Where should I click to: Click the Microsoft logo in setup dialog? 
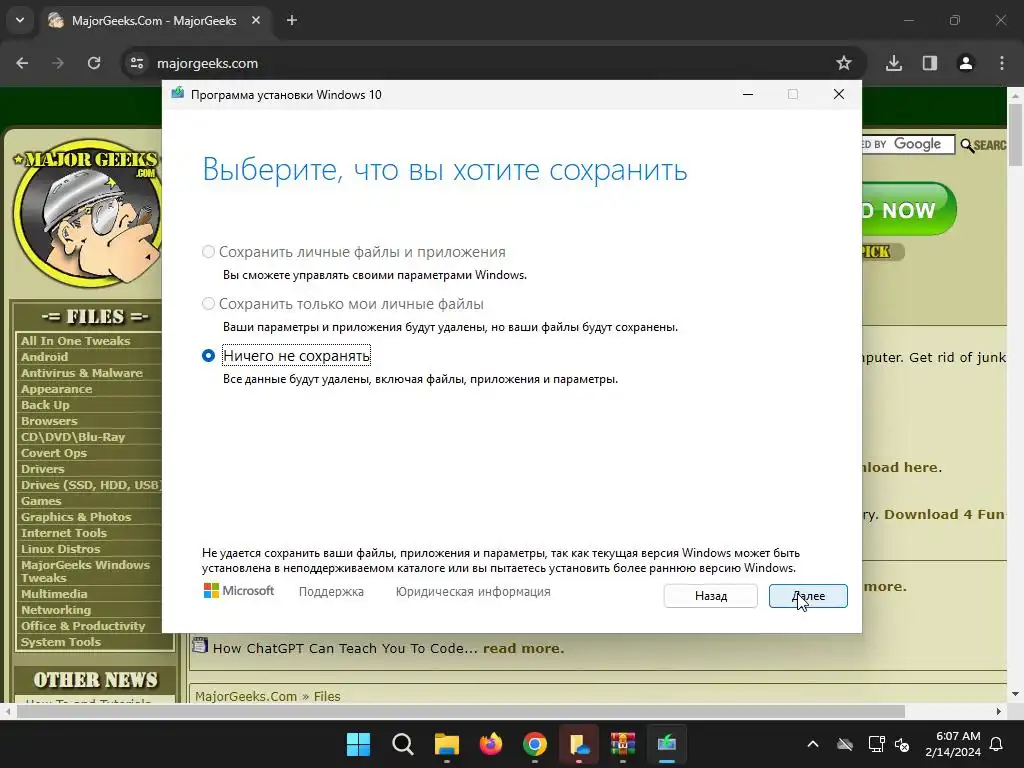tap(238, 591)
